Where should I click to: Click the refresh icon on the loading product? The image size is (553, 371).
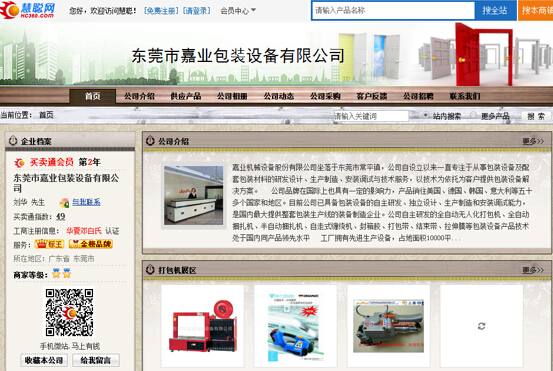(481, 326)
